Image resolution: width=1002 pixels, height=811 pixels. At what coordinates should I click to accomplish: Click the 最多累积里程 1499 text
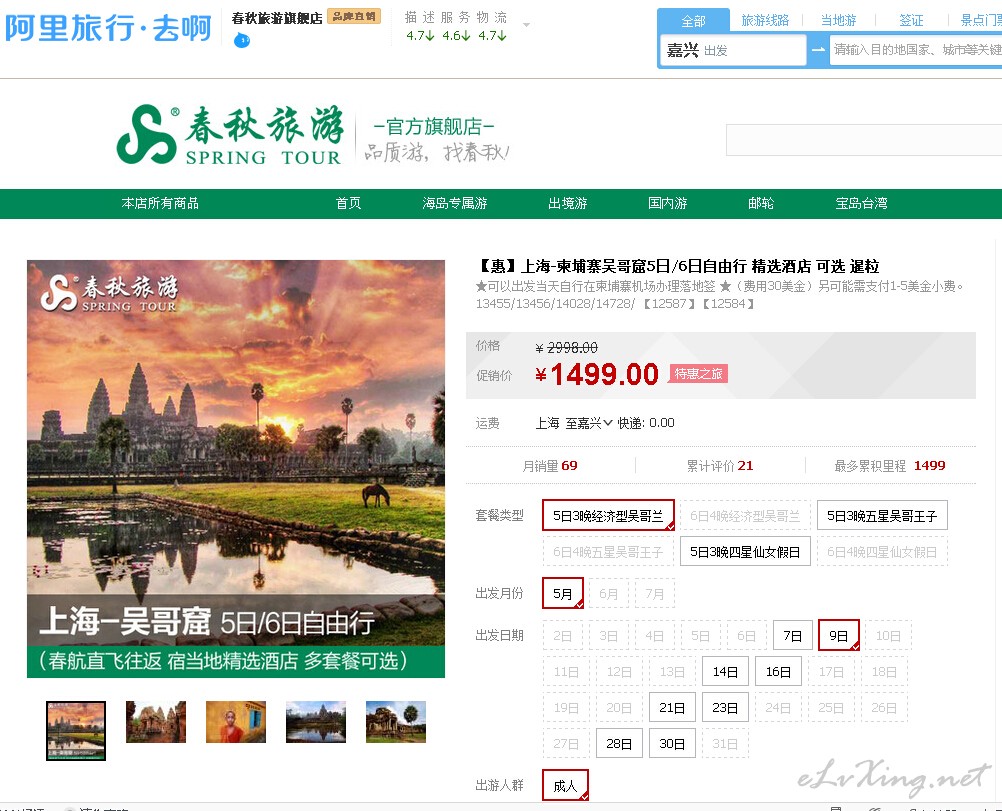click(890, 466)
